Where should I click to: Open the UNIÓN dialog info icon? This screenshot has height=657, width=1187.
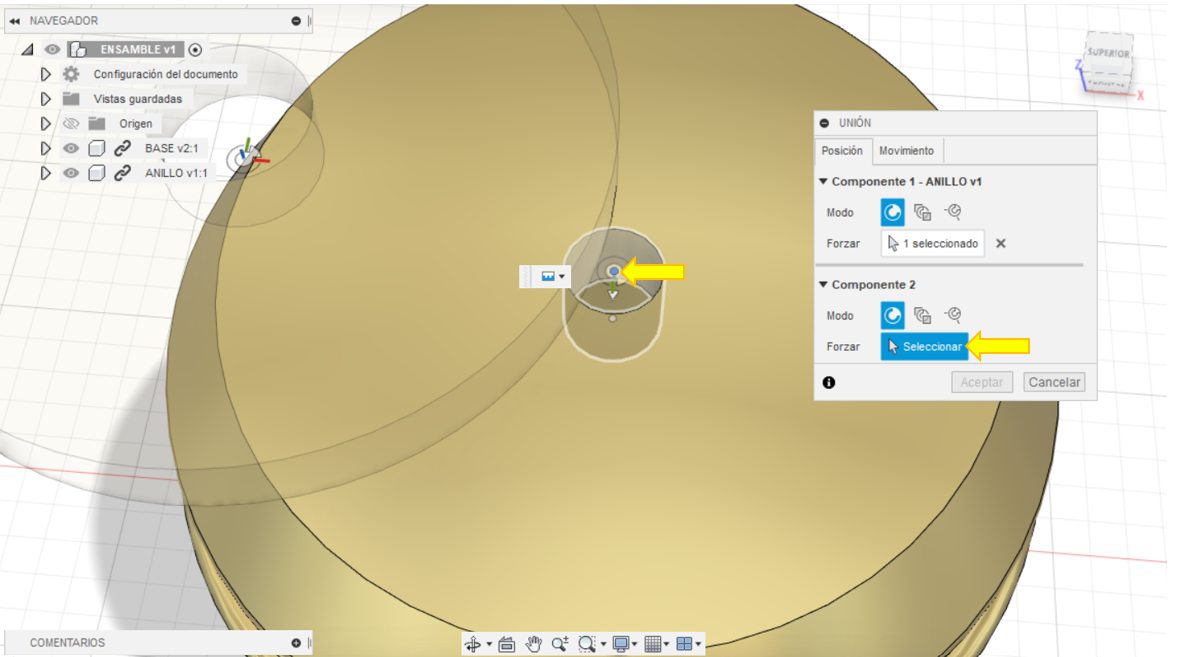829,383
